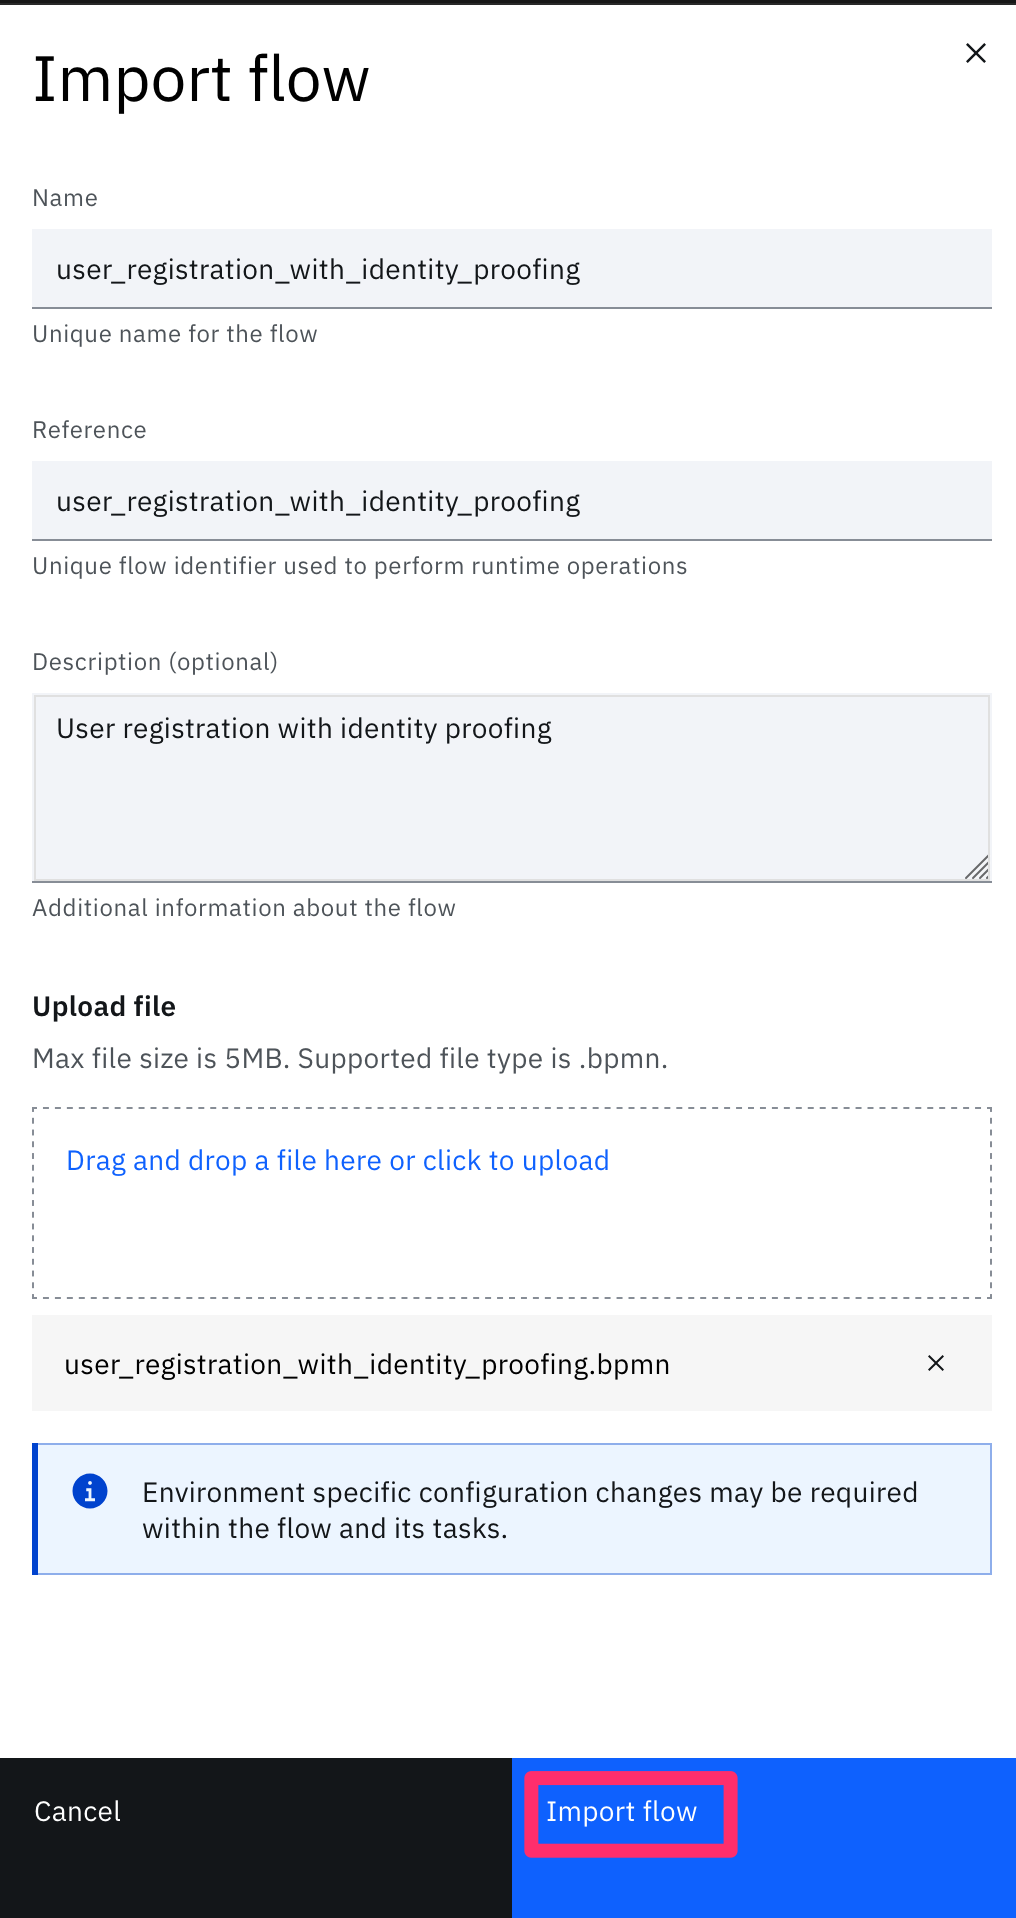Viewport: 1016px width, 1918px height.
Task: Click the Name field label
Action: click(65, 198)
